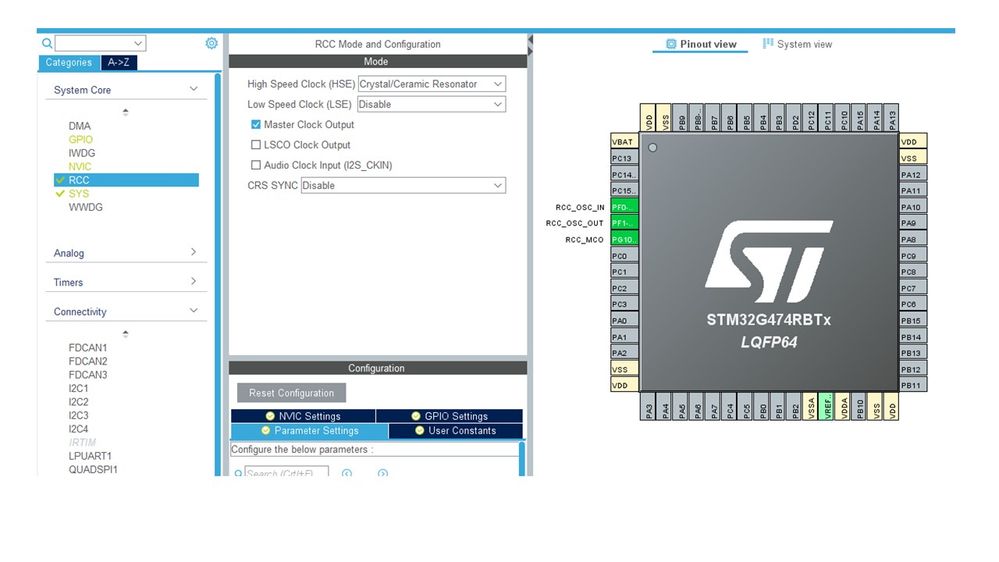Screen dimensions: 999x562
Task: Click the peripheral search input field
Action: click(94, 43)
